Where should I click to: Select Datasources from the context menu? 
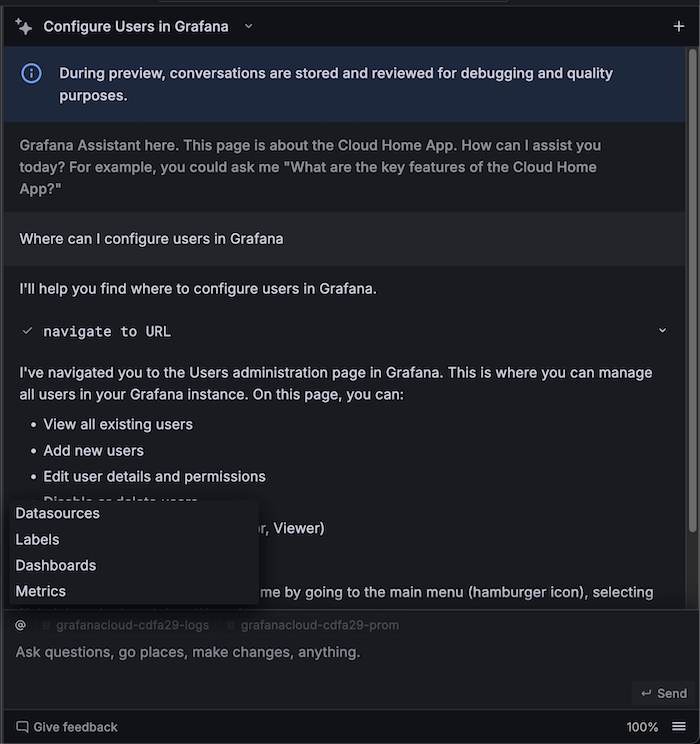pyautogui.click(x=58, y=513)
